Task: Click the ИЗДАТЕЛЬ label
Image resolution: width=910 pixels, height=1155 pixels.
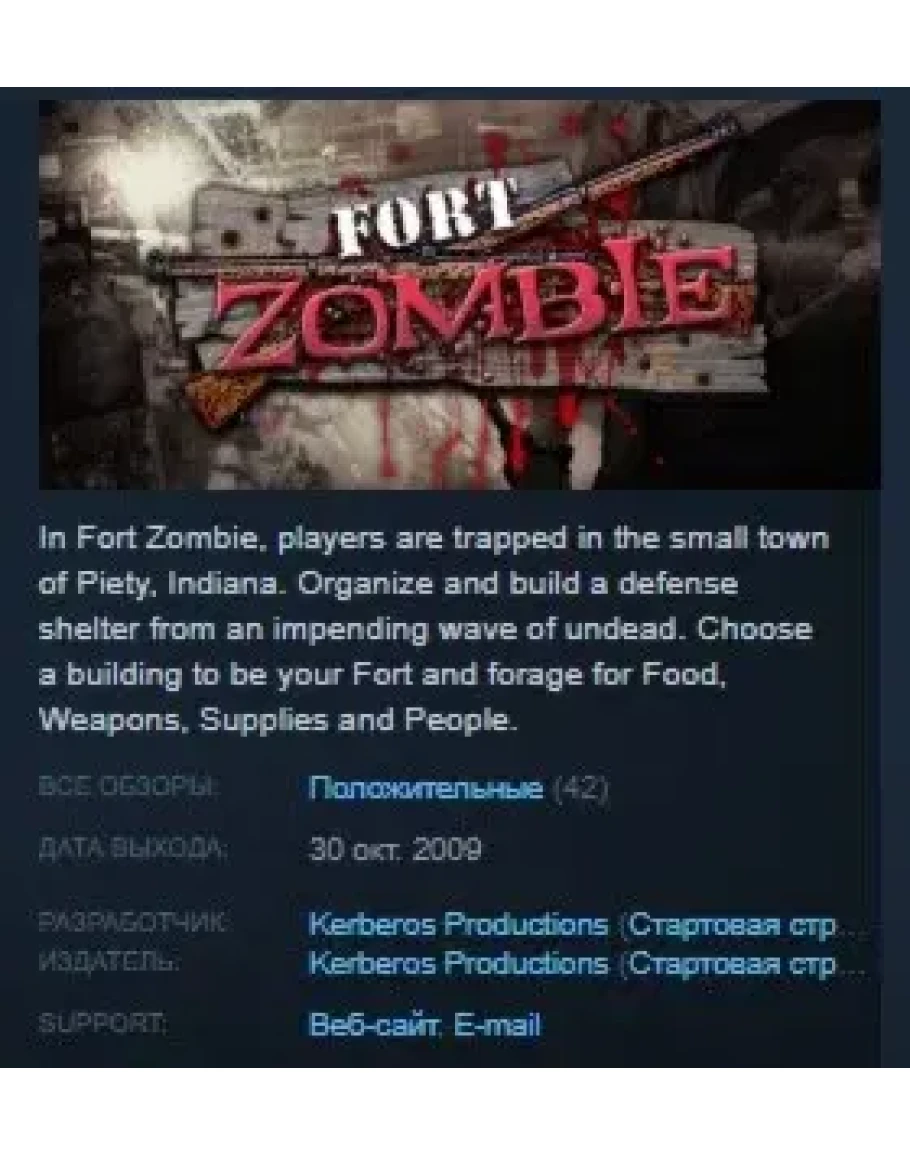Action: 108,961
